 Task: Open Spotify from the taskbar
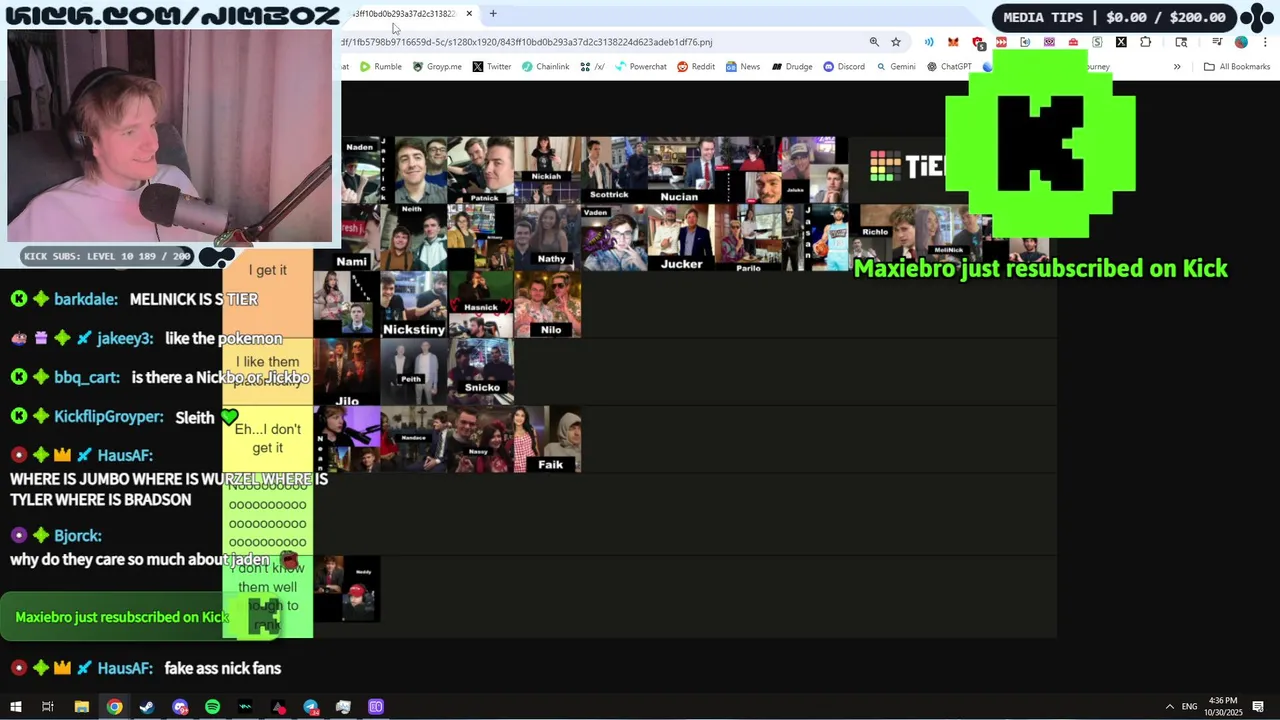click(212, 707)
